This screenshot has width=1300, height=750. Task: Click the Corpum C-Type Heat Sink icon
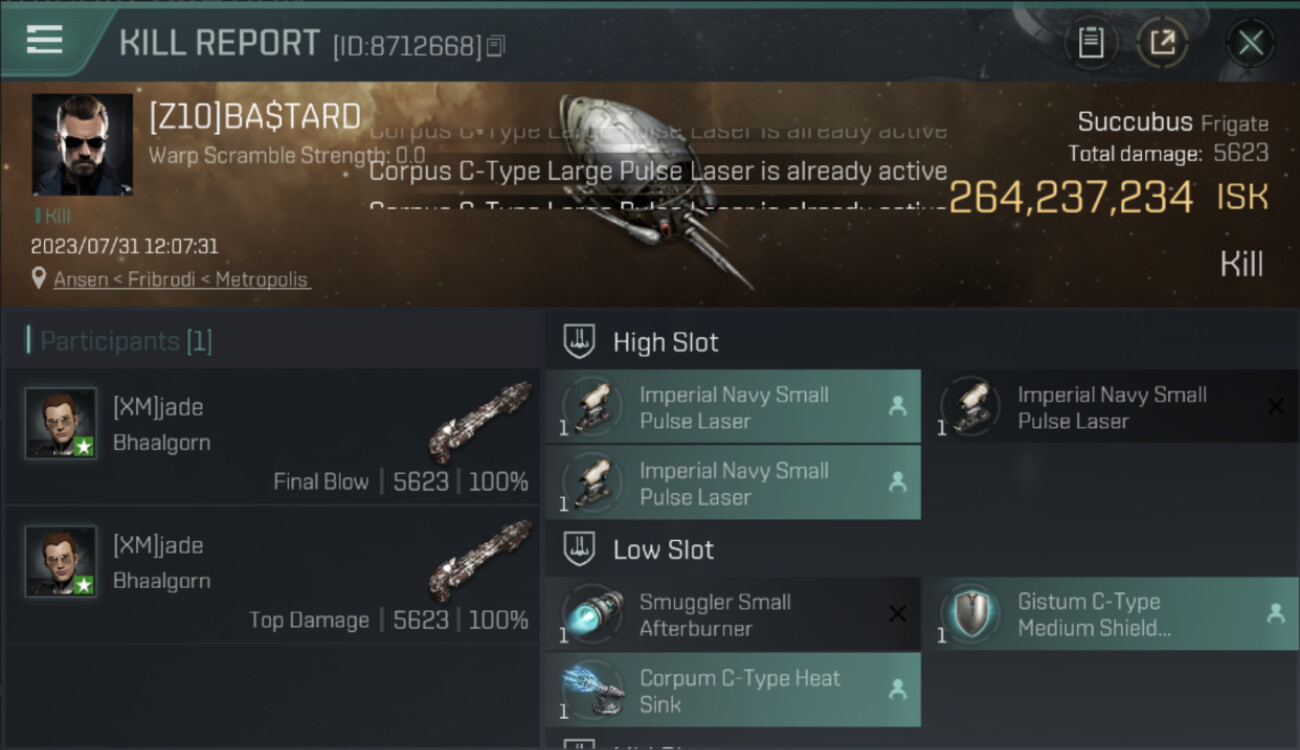click(x=593, y=691)
